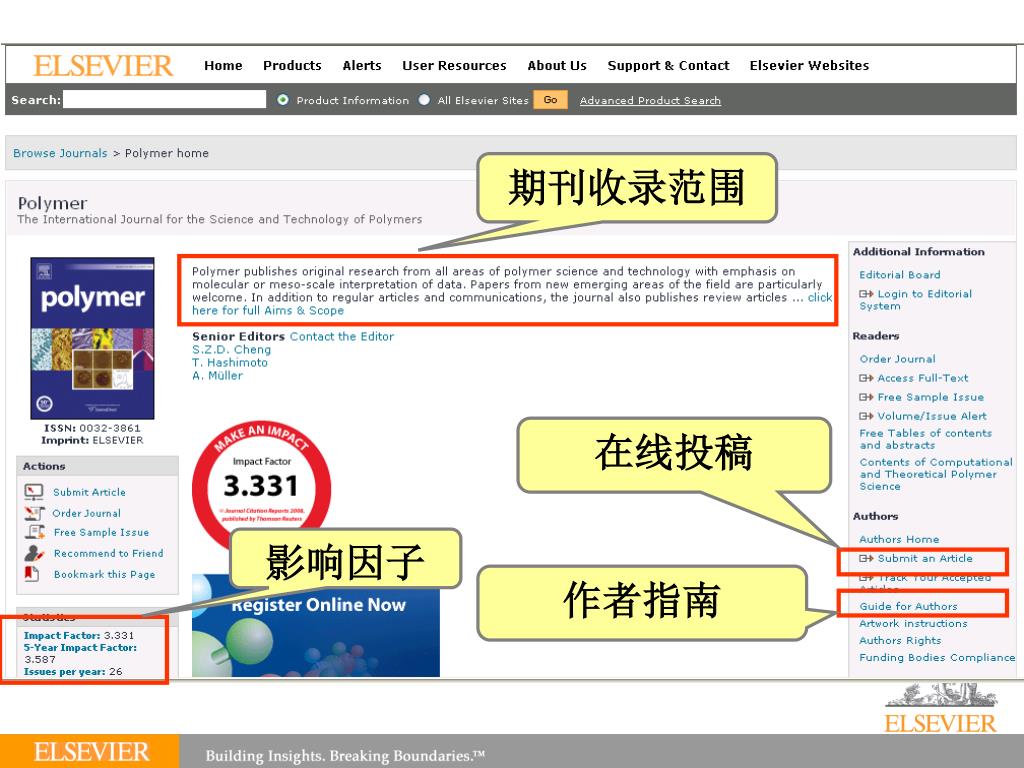
Task: Click into the Search text field
Action: pyautogui.click(x=165, y=99)
